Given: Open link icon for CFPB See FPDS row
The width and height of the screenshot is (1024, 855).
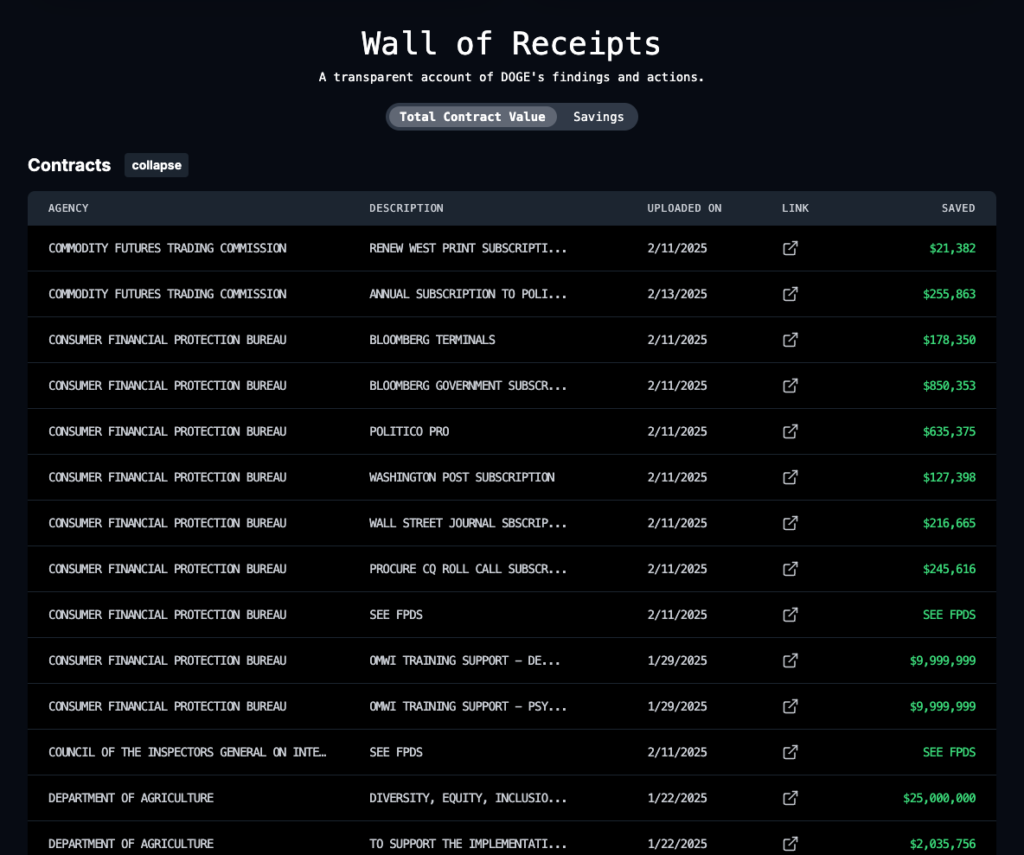Looking at the screenshot, I should point(790,615).
